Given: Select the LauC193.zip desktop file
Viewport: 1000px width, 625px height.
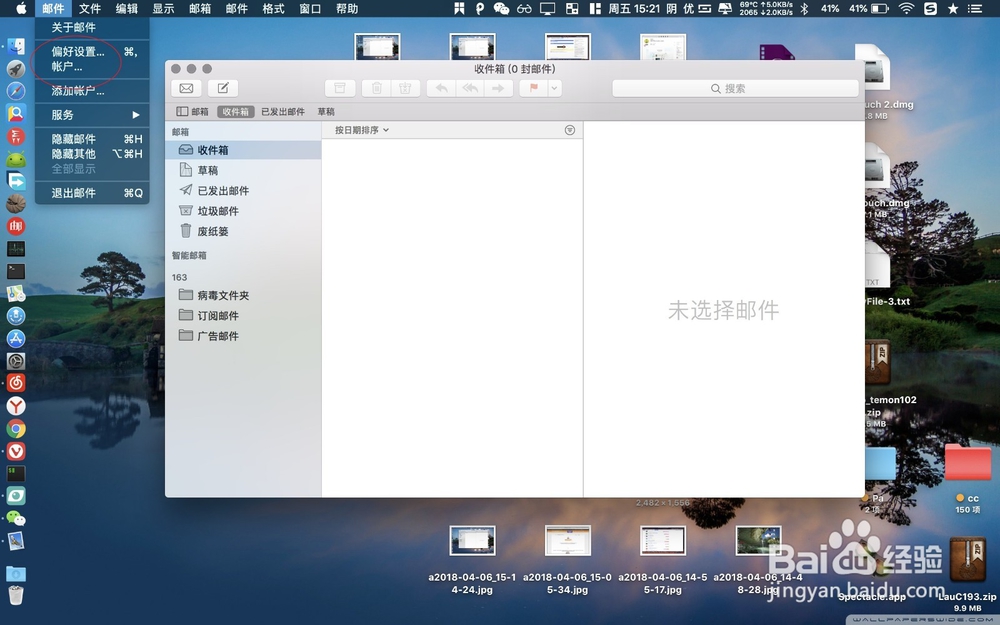Looking at the screenshot, I should (x=967, y=559).
